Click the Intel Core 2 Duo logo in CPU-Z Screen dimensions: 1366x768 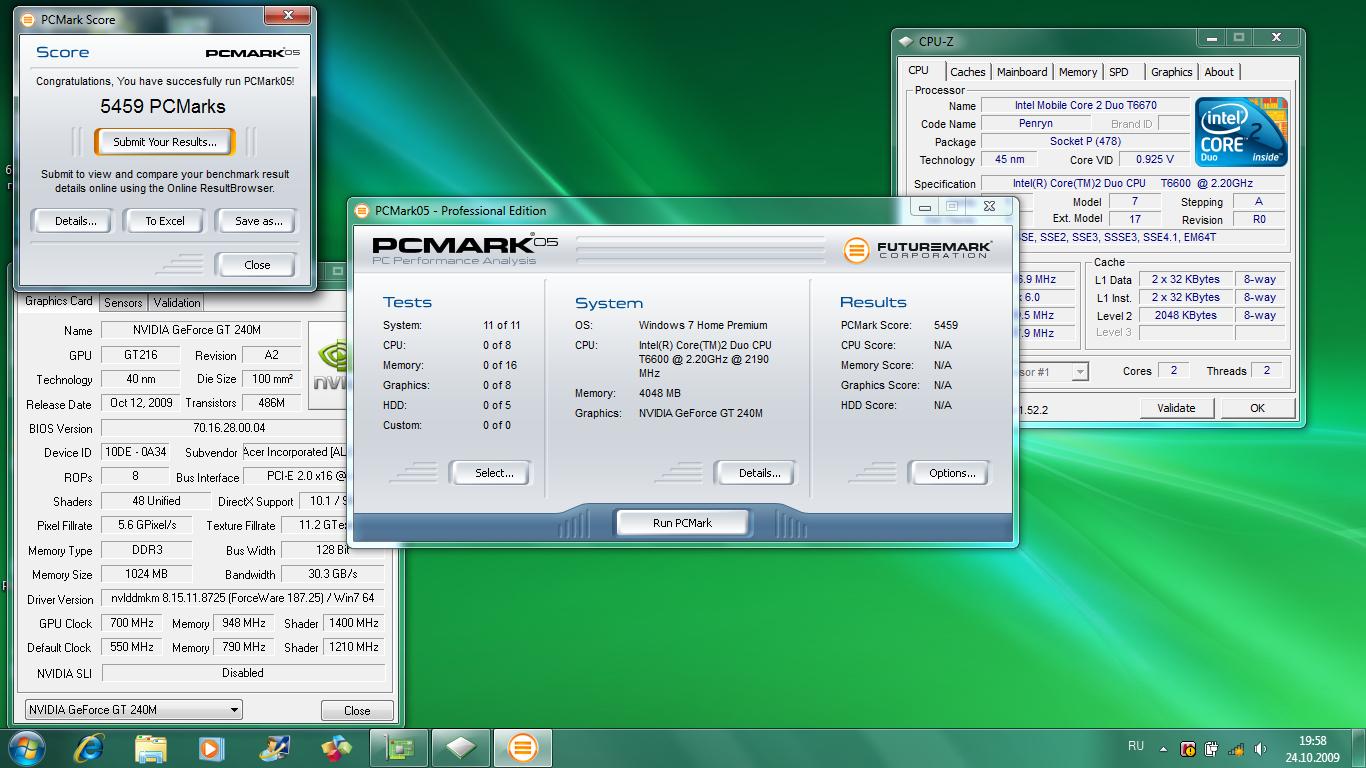1241,131
